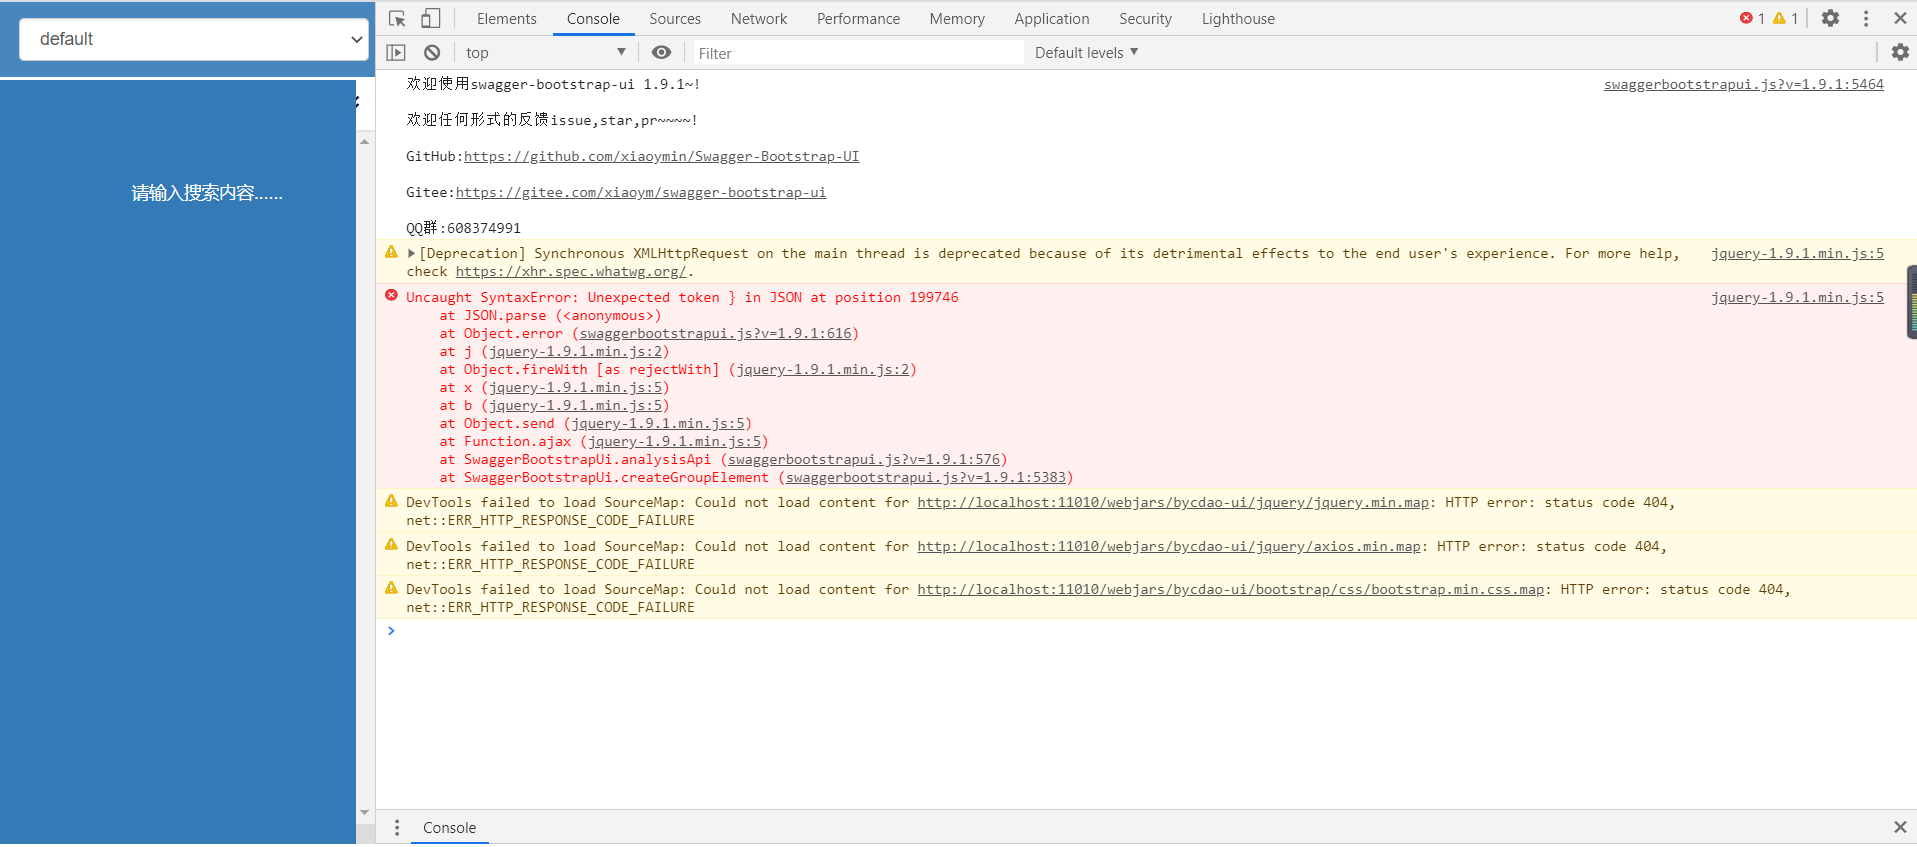Open the DevTools three-dot customize menu

click(x=1866, y=18)
